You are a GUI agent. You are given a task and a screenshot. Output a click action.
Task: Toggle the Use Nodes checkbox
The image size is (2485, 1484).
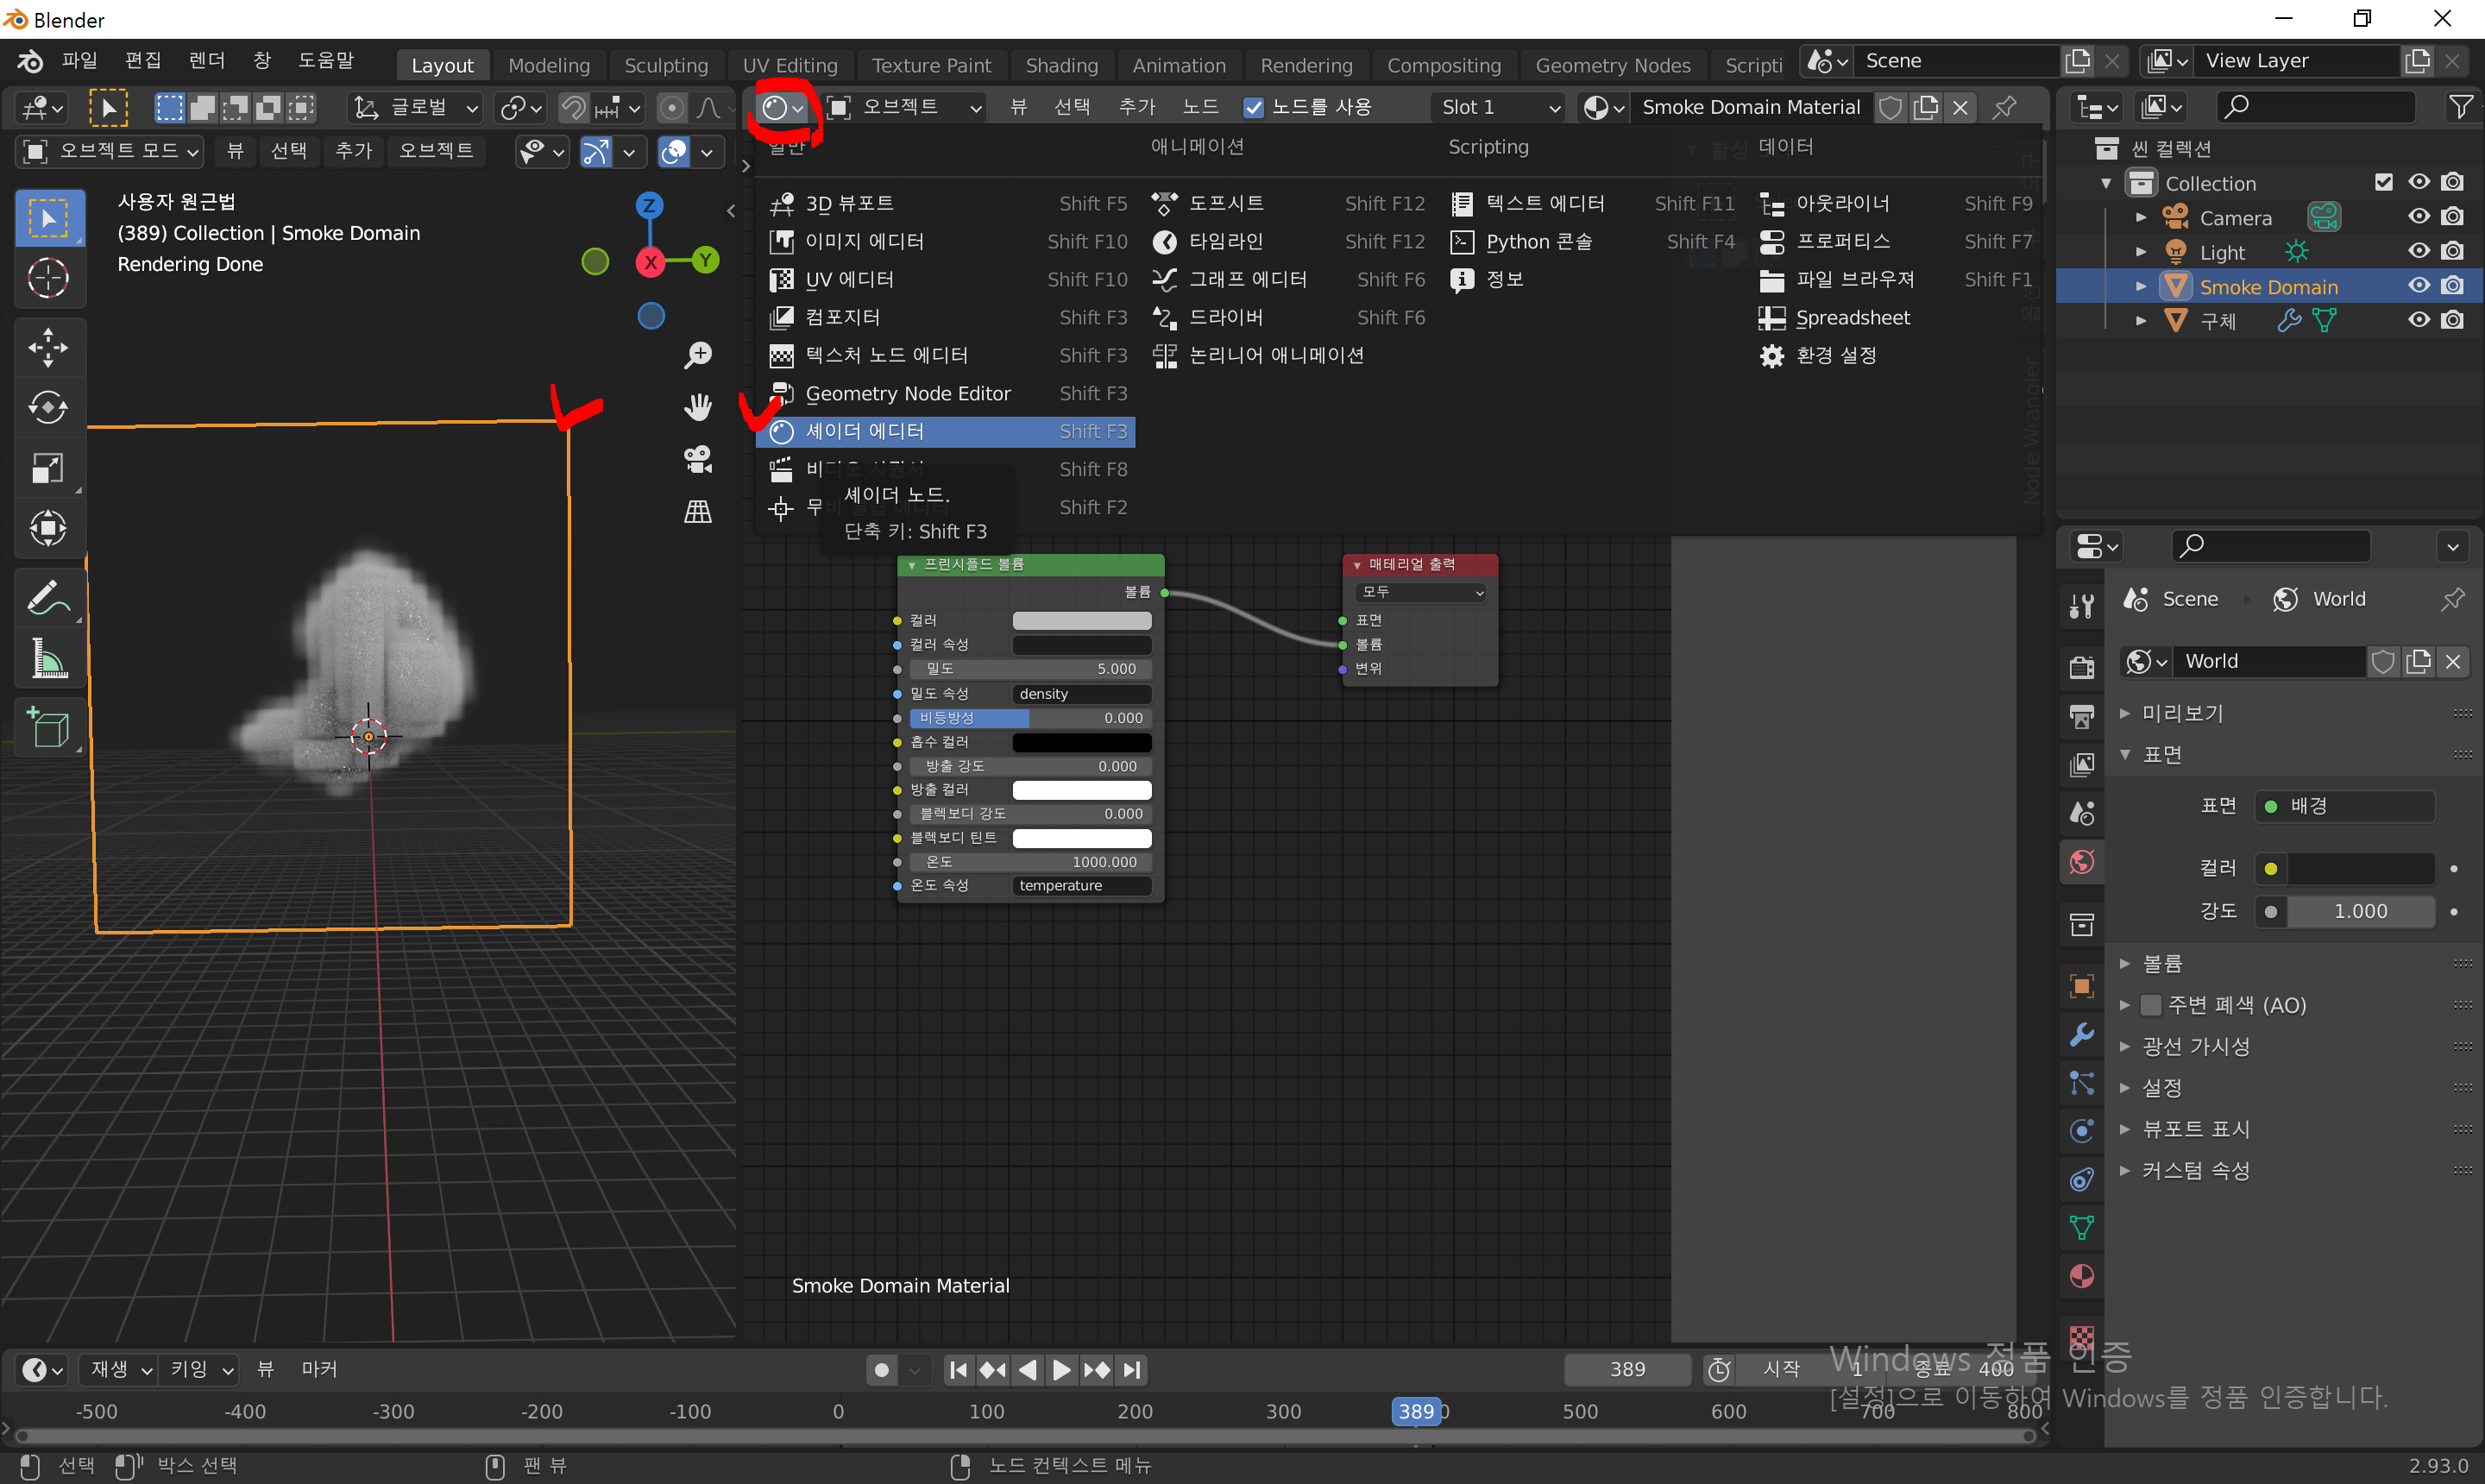tap(1253, 107)
